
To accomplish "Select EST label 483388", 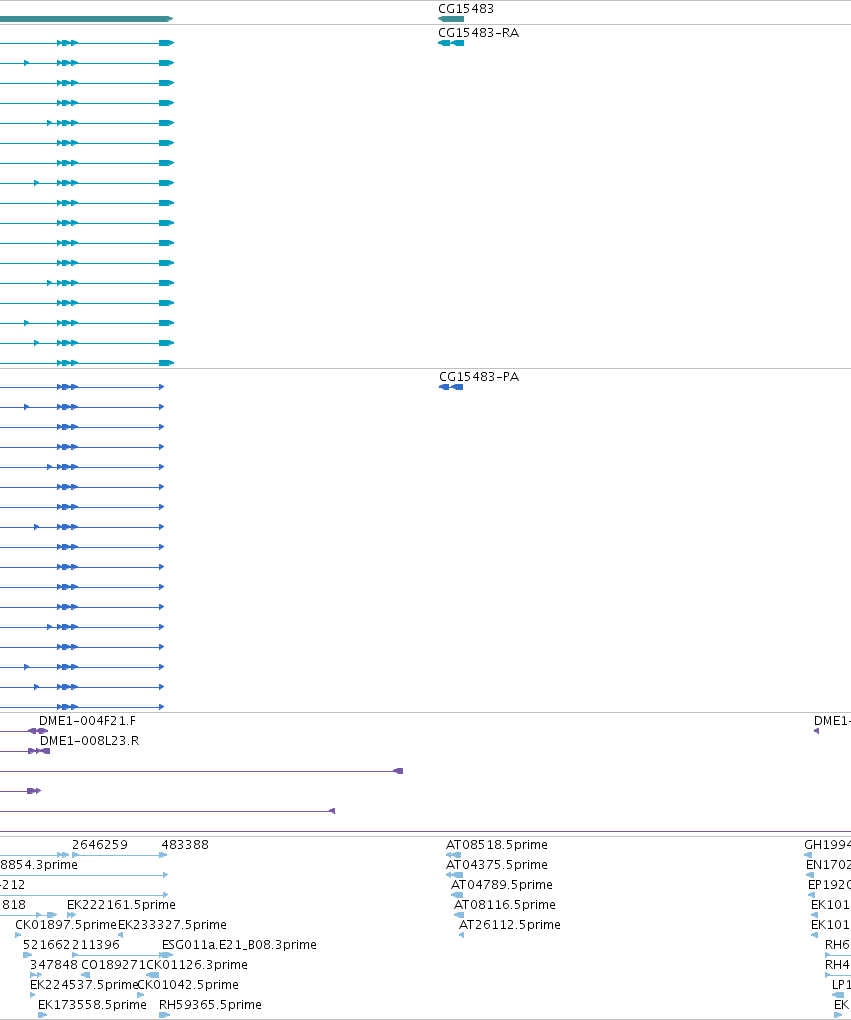I will pyautogui.click(x=185, y=845).
